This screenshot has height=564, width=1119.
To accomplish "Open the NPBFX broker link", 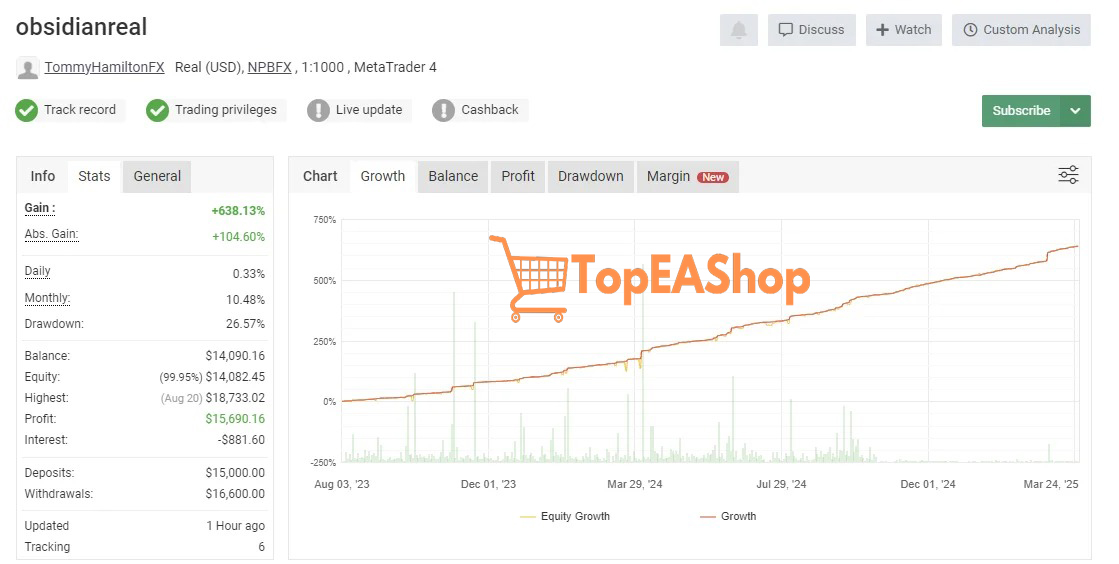I will [269, 67].
